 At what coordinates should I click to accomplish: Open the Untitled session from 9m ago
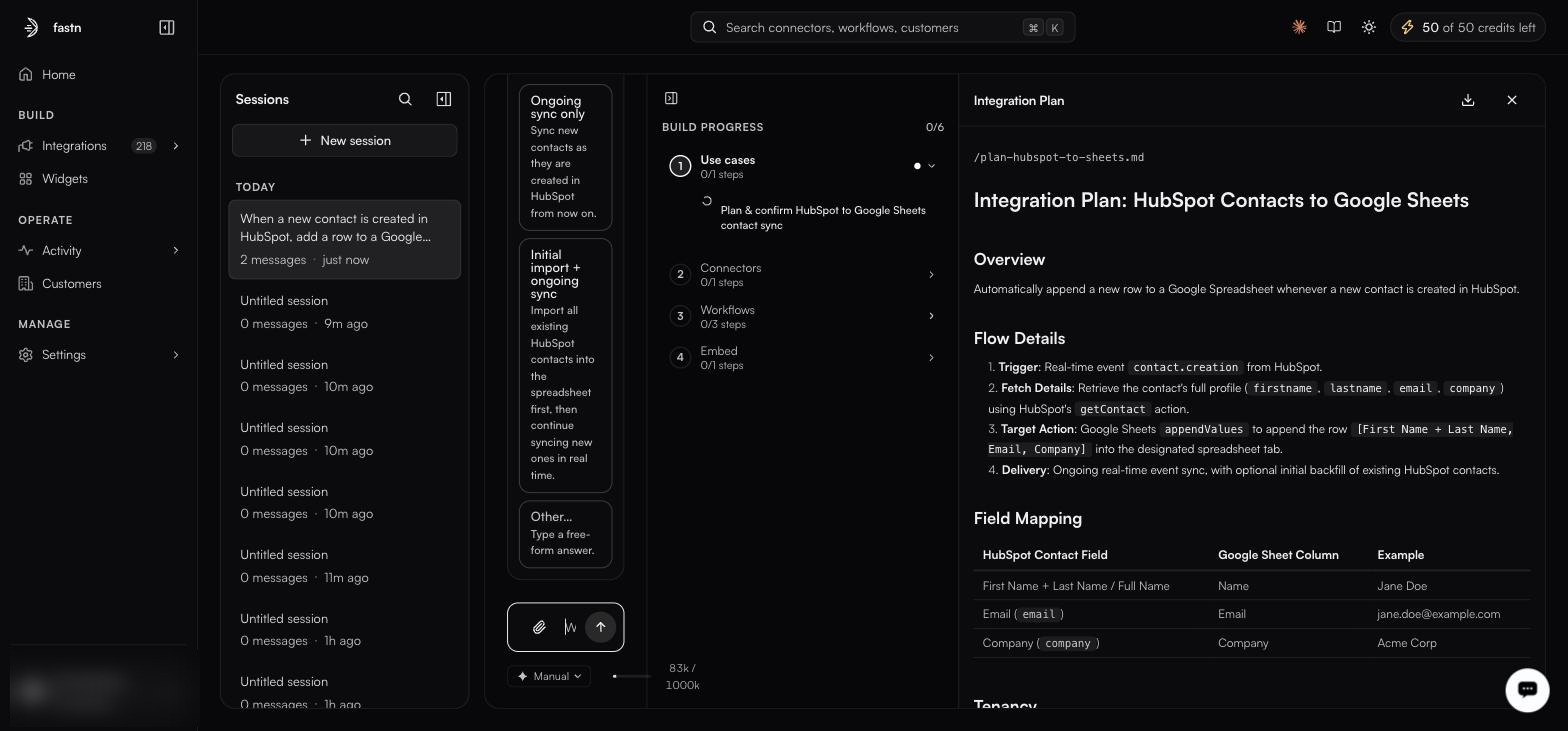(345, 312)
